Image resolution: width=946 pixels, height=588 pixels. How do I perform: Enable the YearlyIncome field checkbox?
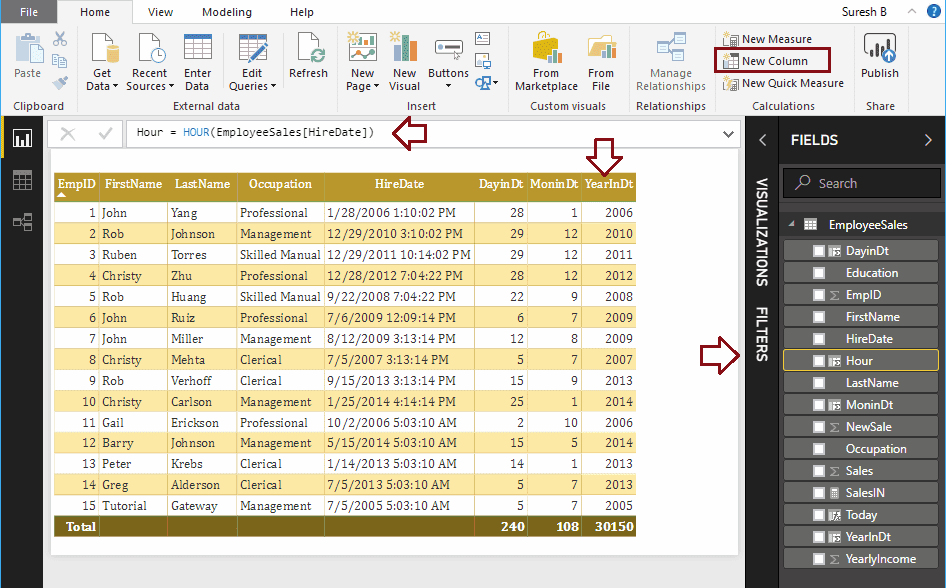click(819, 559)
